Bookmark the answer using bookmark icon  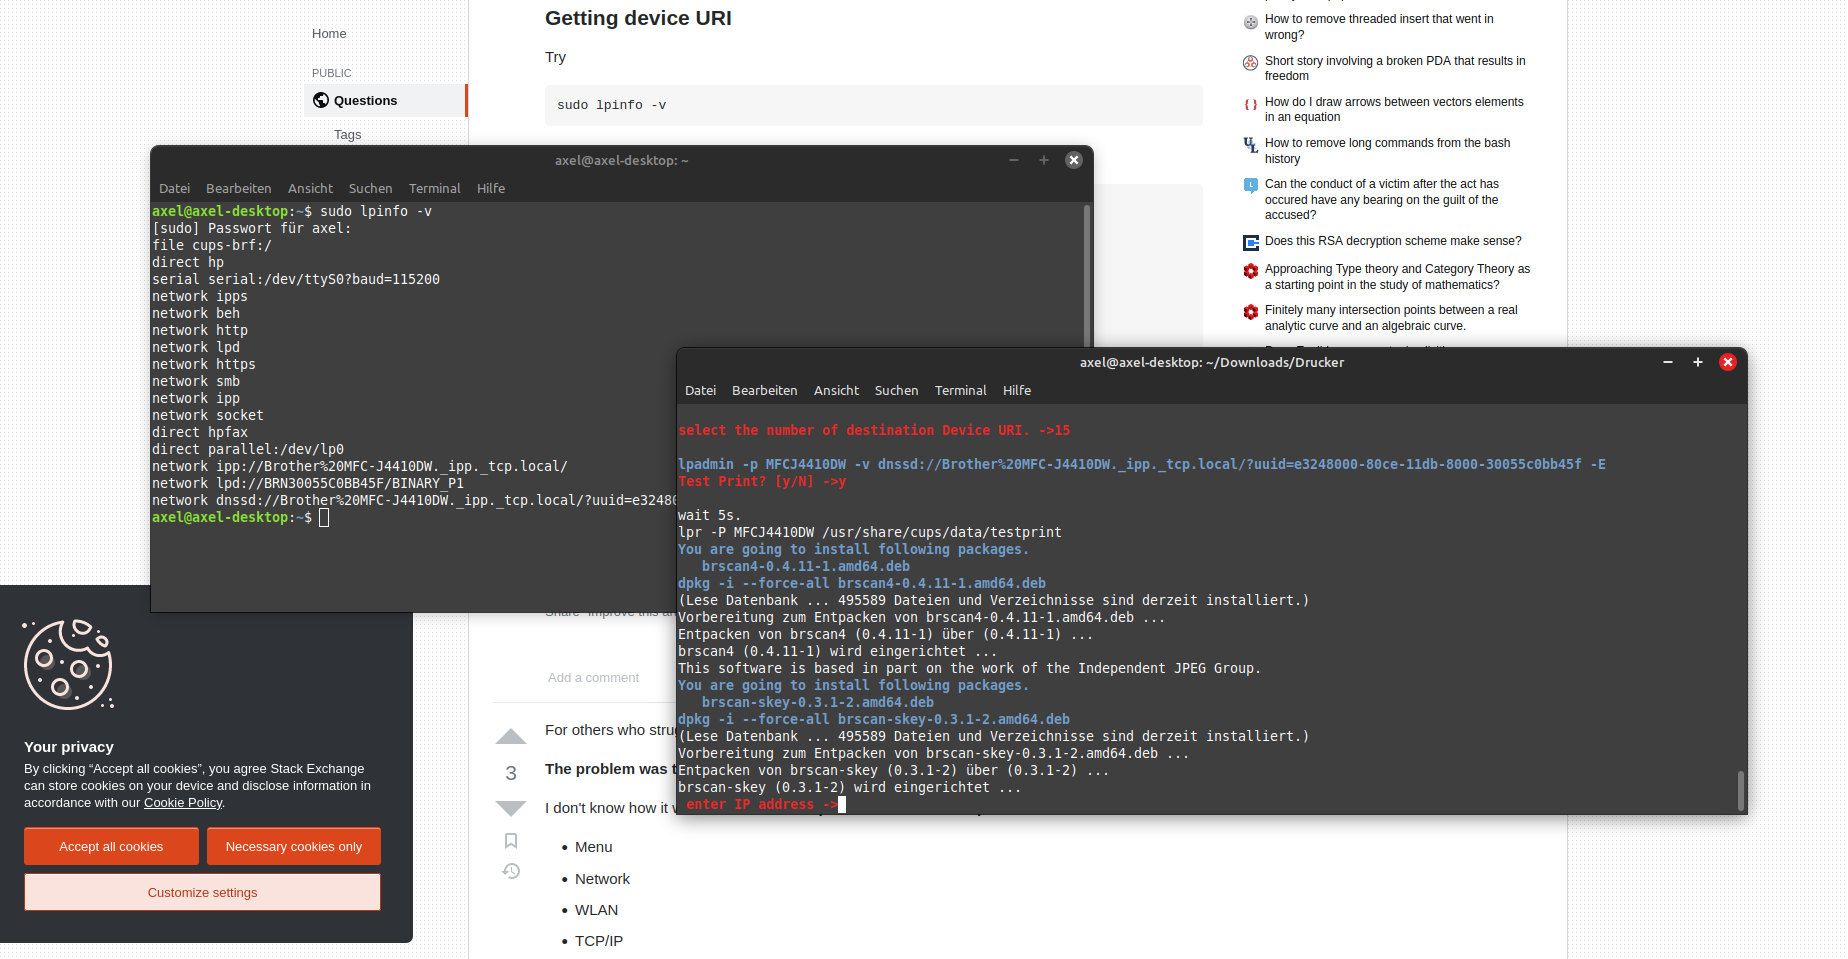coord(511,841)
